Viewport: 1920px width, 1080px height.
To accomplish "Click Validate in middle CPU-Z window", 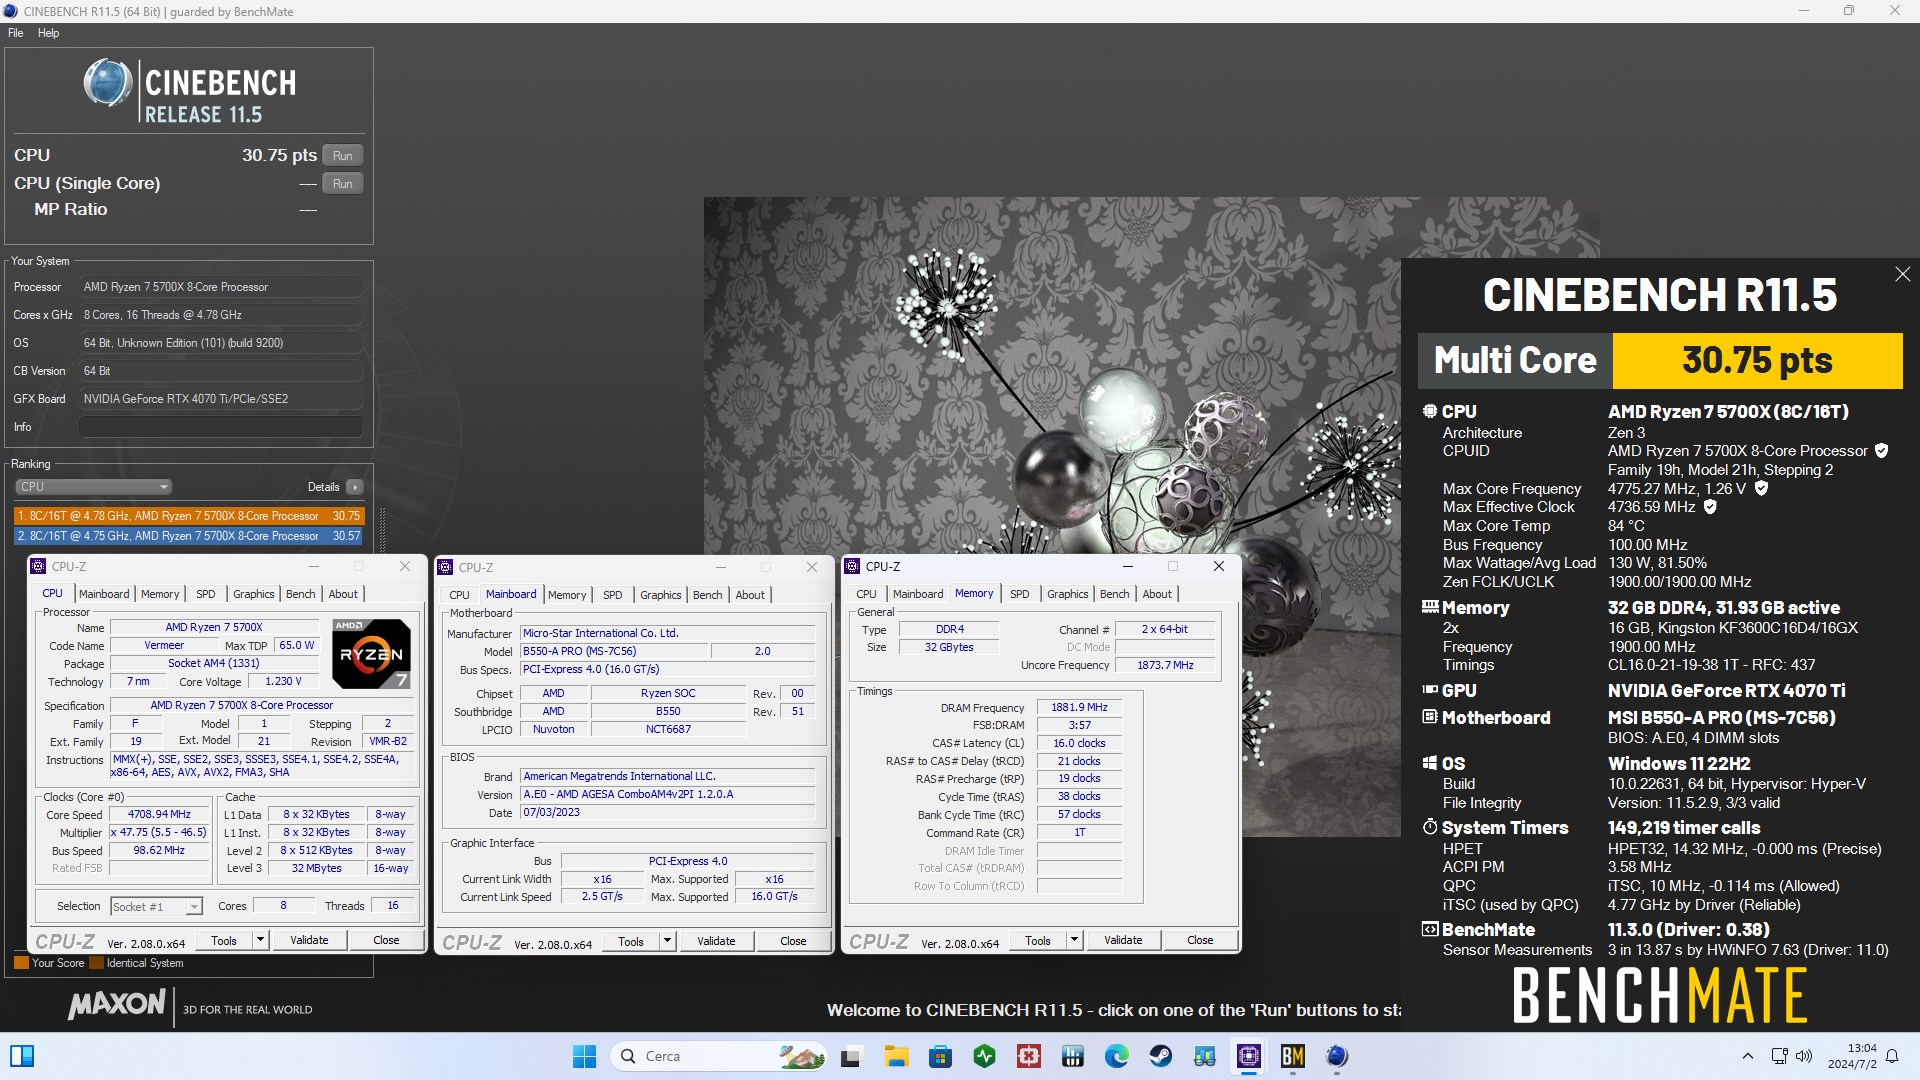I will 716,941.
